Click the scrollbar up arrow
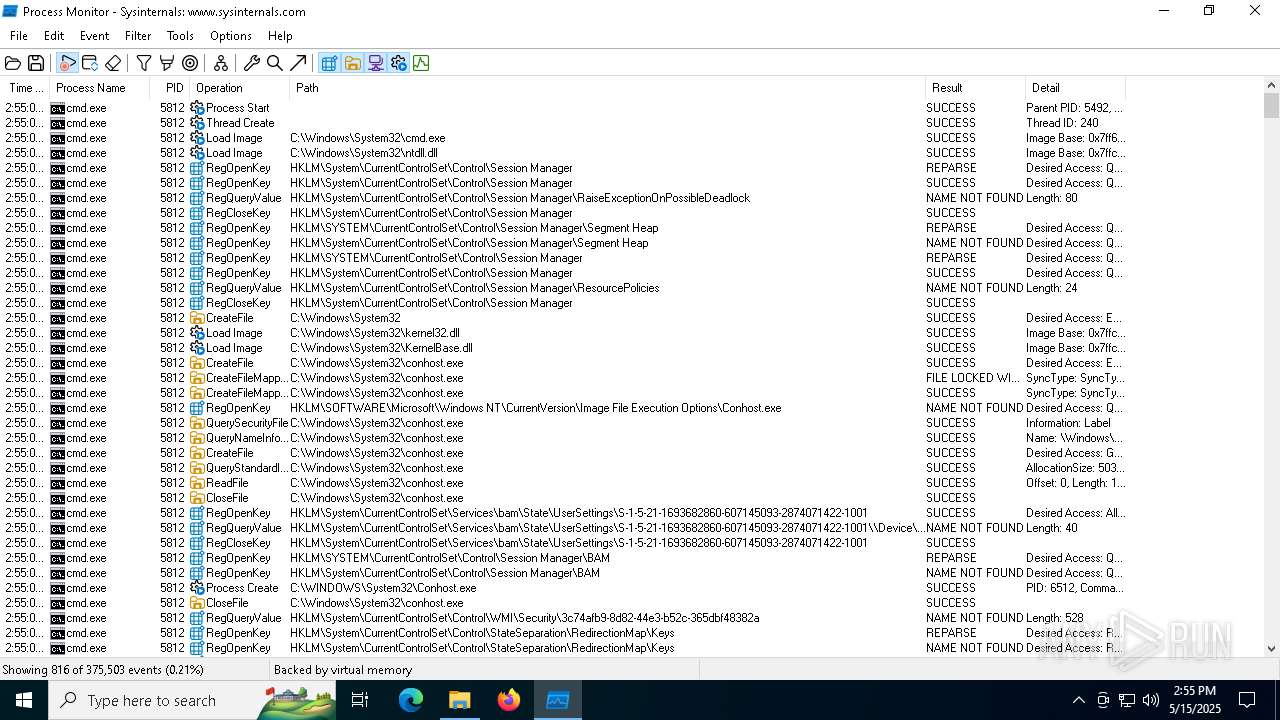 (x=1271, y=86)
